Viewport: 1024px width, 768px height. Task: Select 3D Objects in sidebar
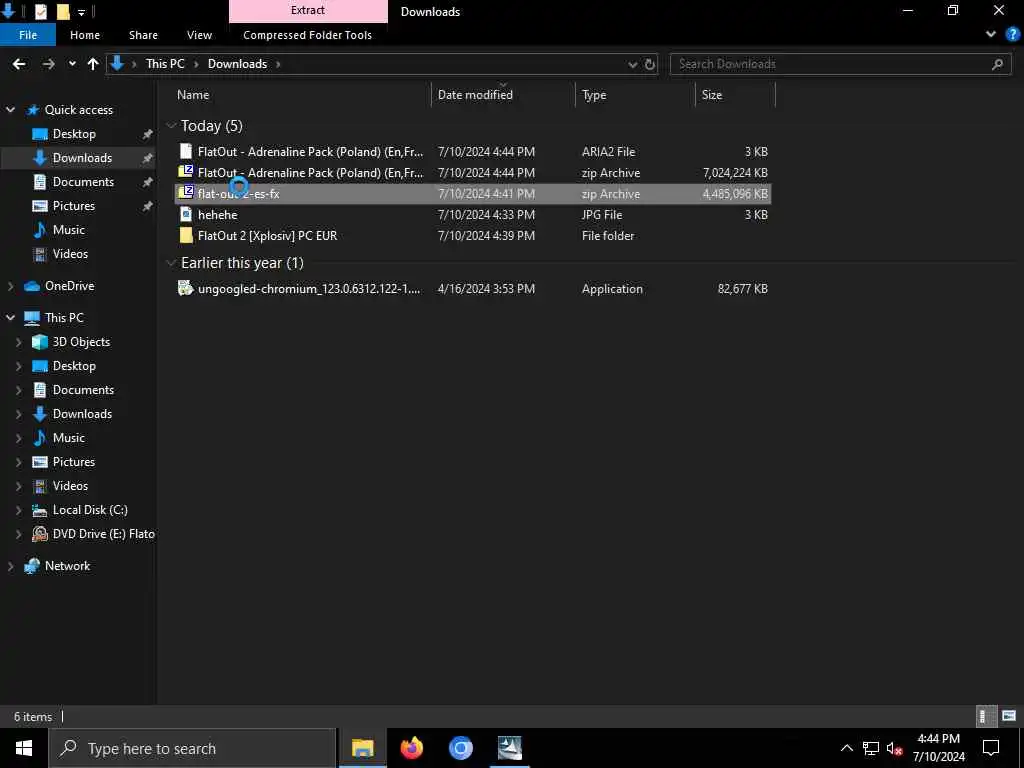click(x=81, y=342)
